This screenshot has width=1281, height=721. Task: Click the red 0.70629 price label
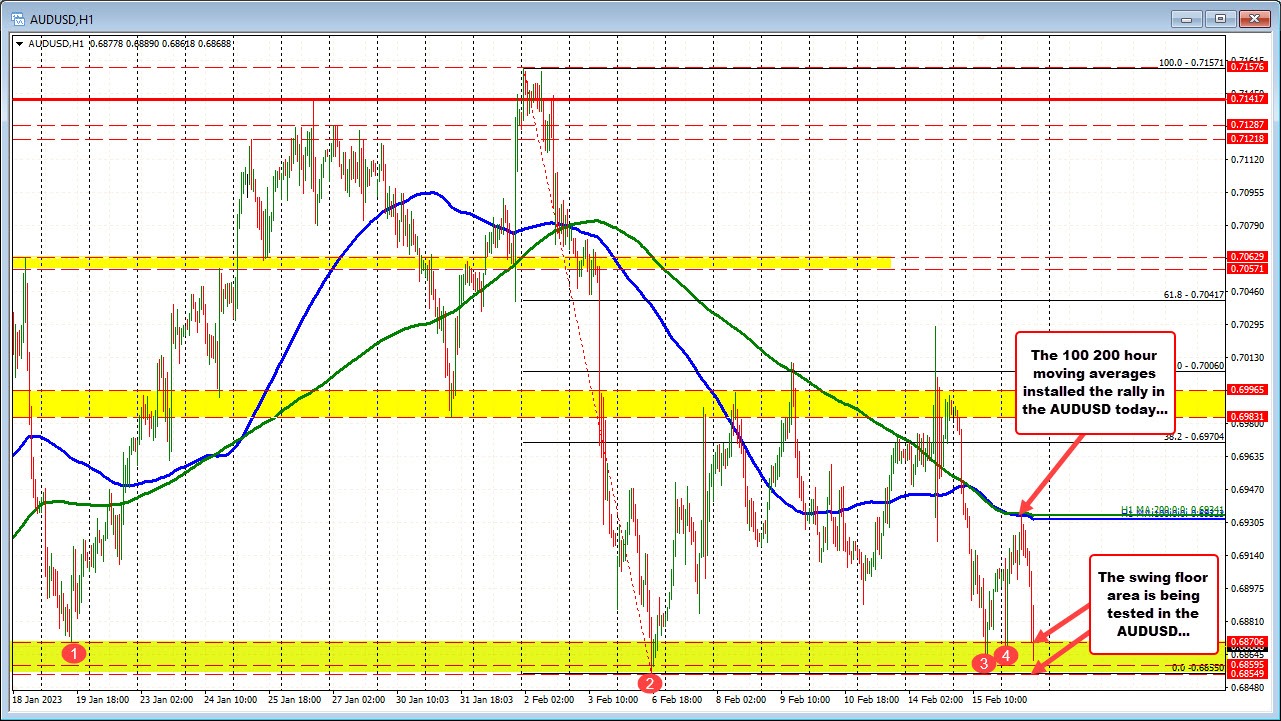tap(1251, 257)
